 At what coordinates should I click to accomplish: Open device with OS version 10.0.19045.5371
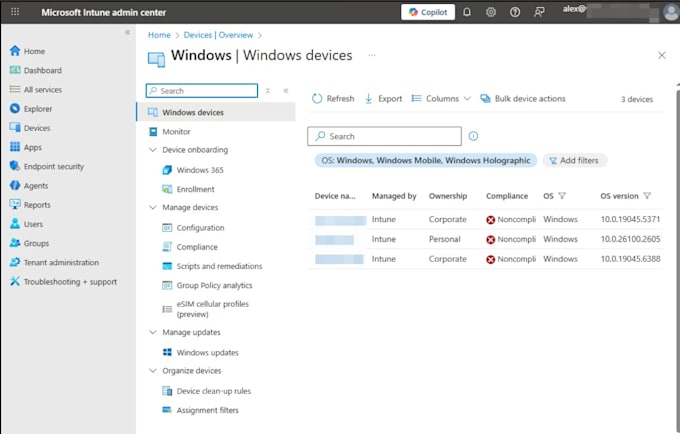pyautogui.click(x=340, y=220)
